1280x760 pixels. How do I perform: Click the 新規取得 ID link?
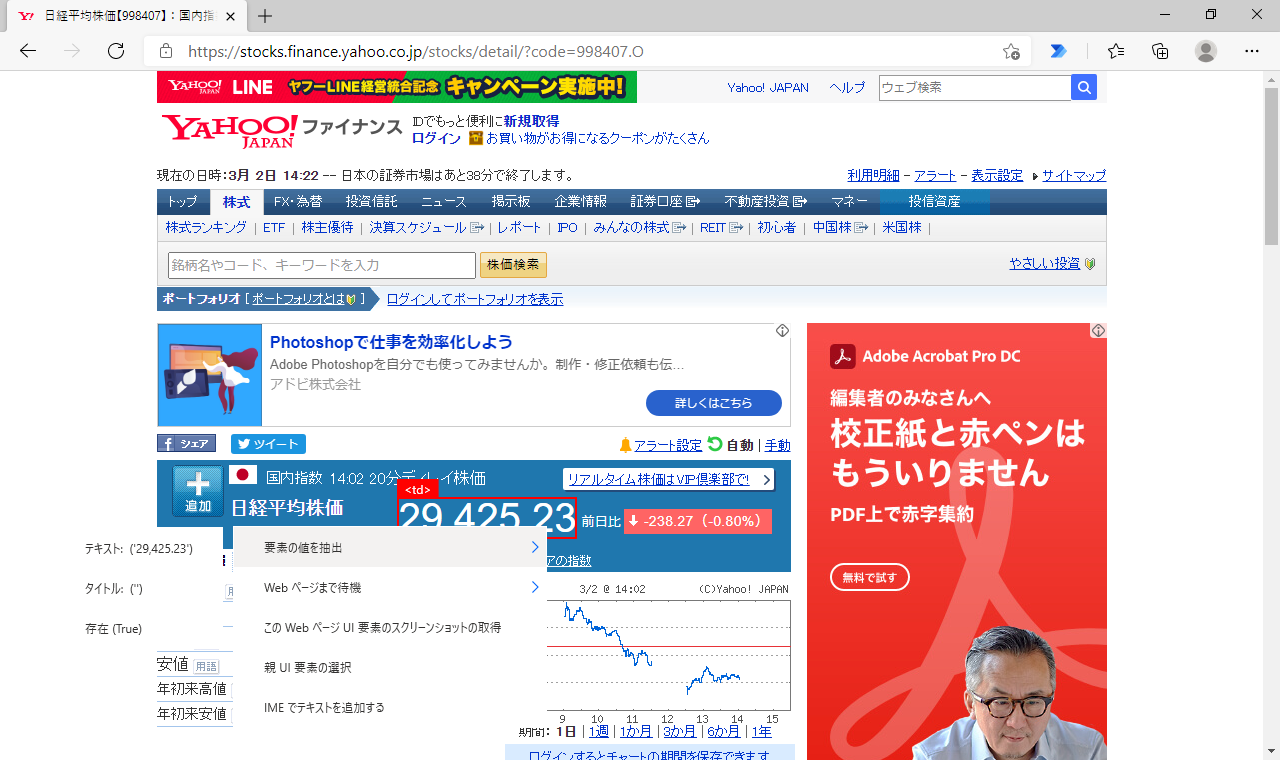point(531,121)
